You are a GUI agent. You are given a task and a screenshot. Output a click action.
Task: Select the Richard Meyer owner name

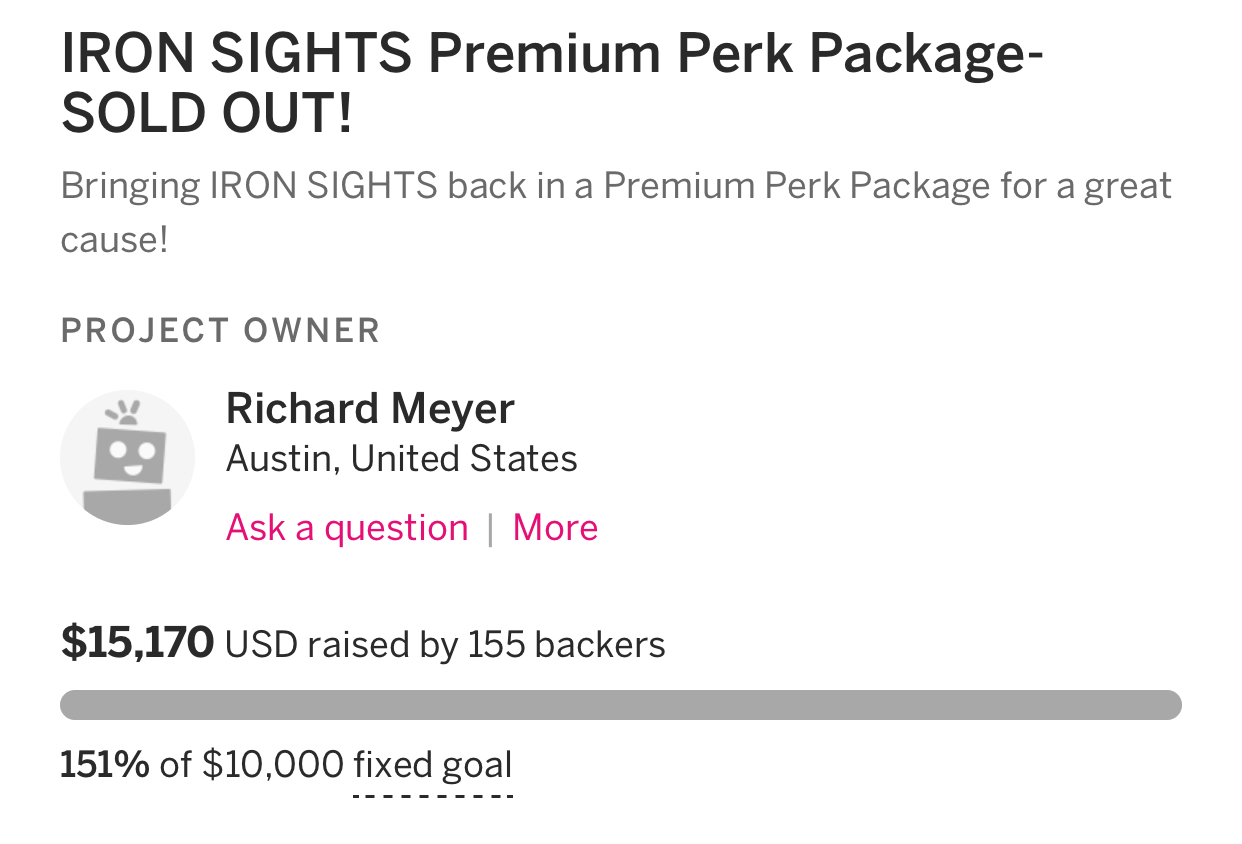pos(370,408)
